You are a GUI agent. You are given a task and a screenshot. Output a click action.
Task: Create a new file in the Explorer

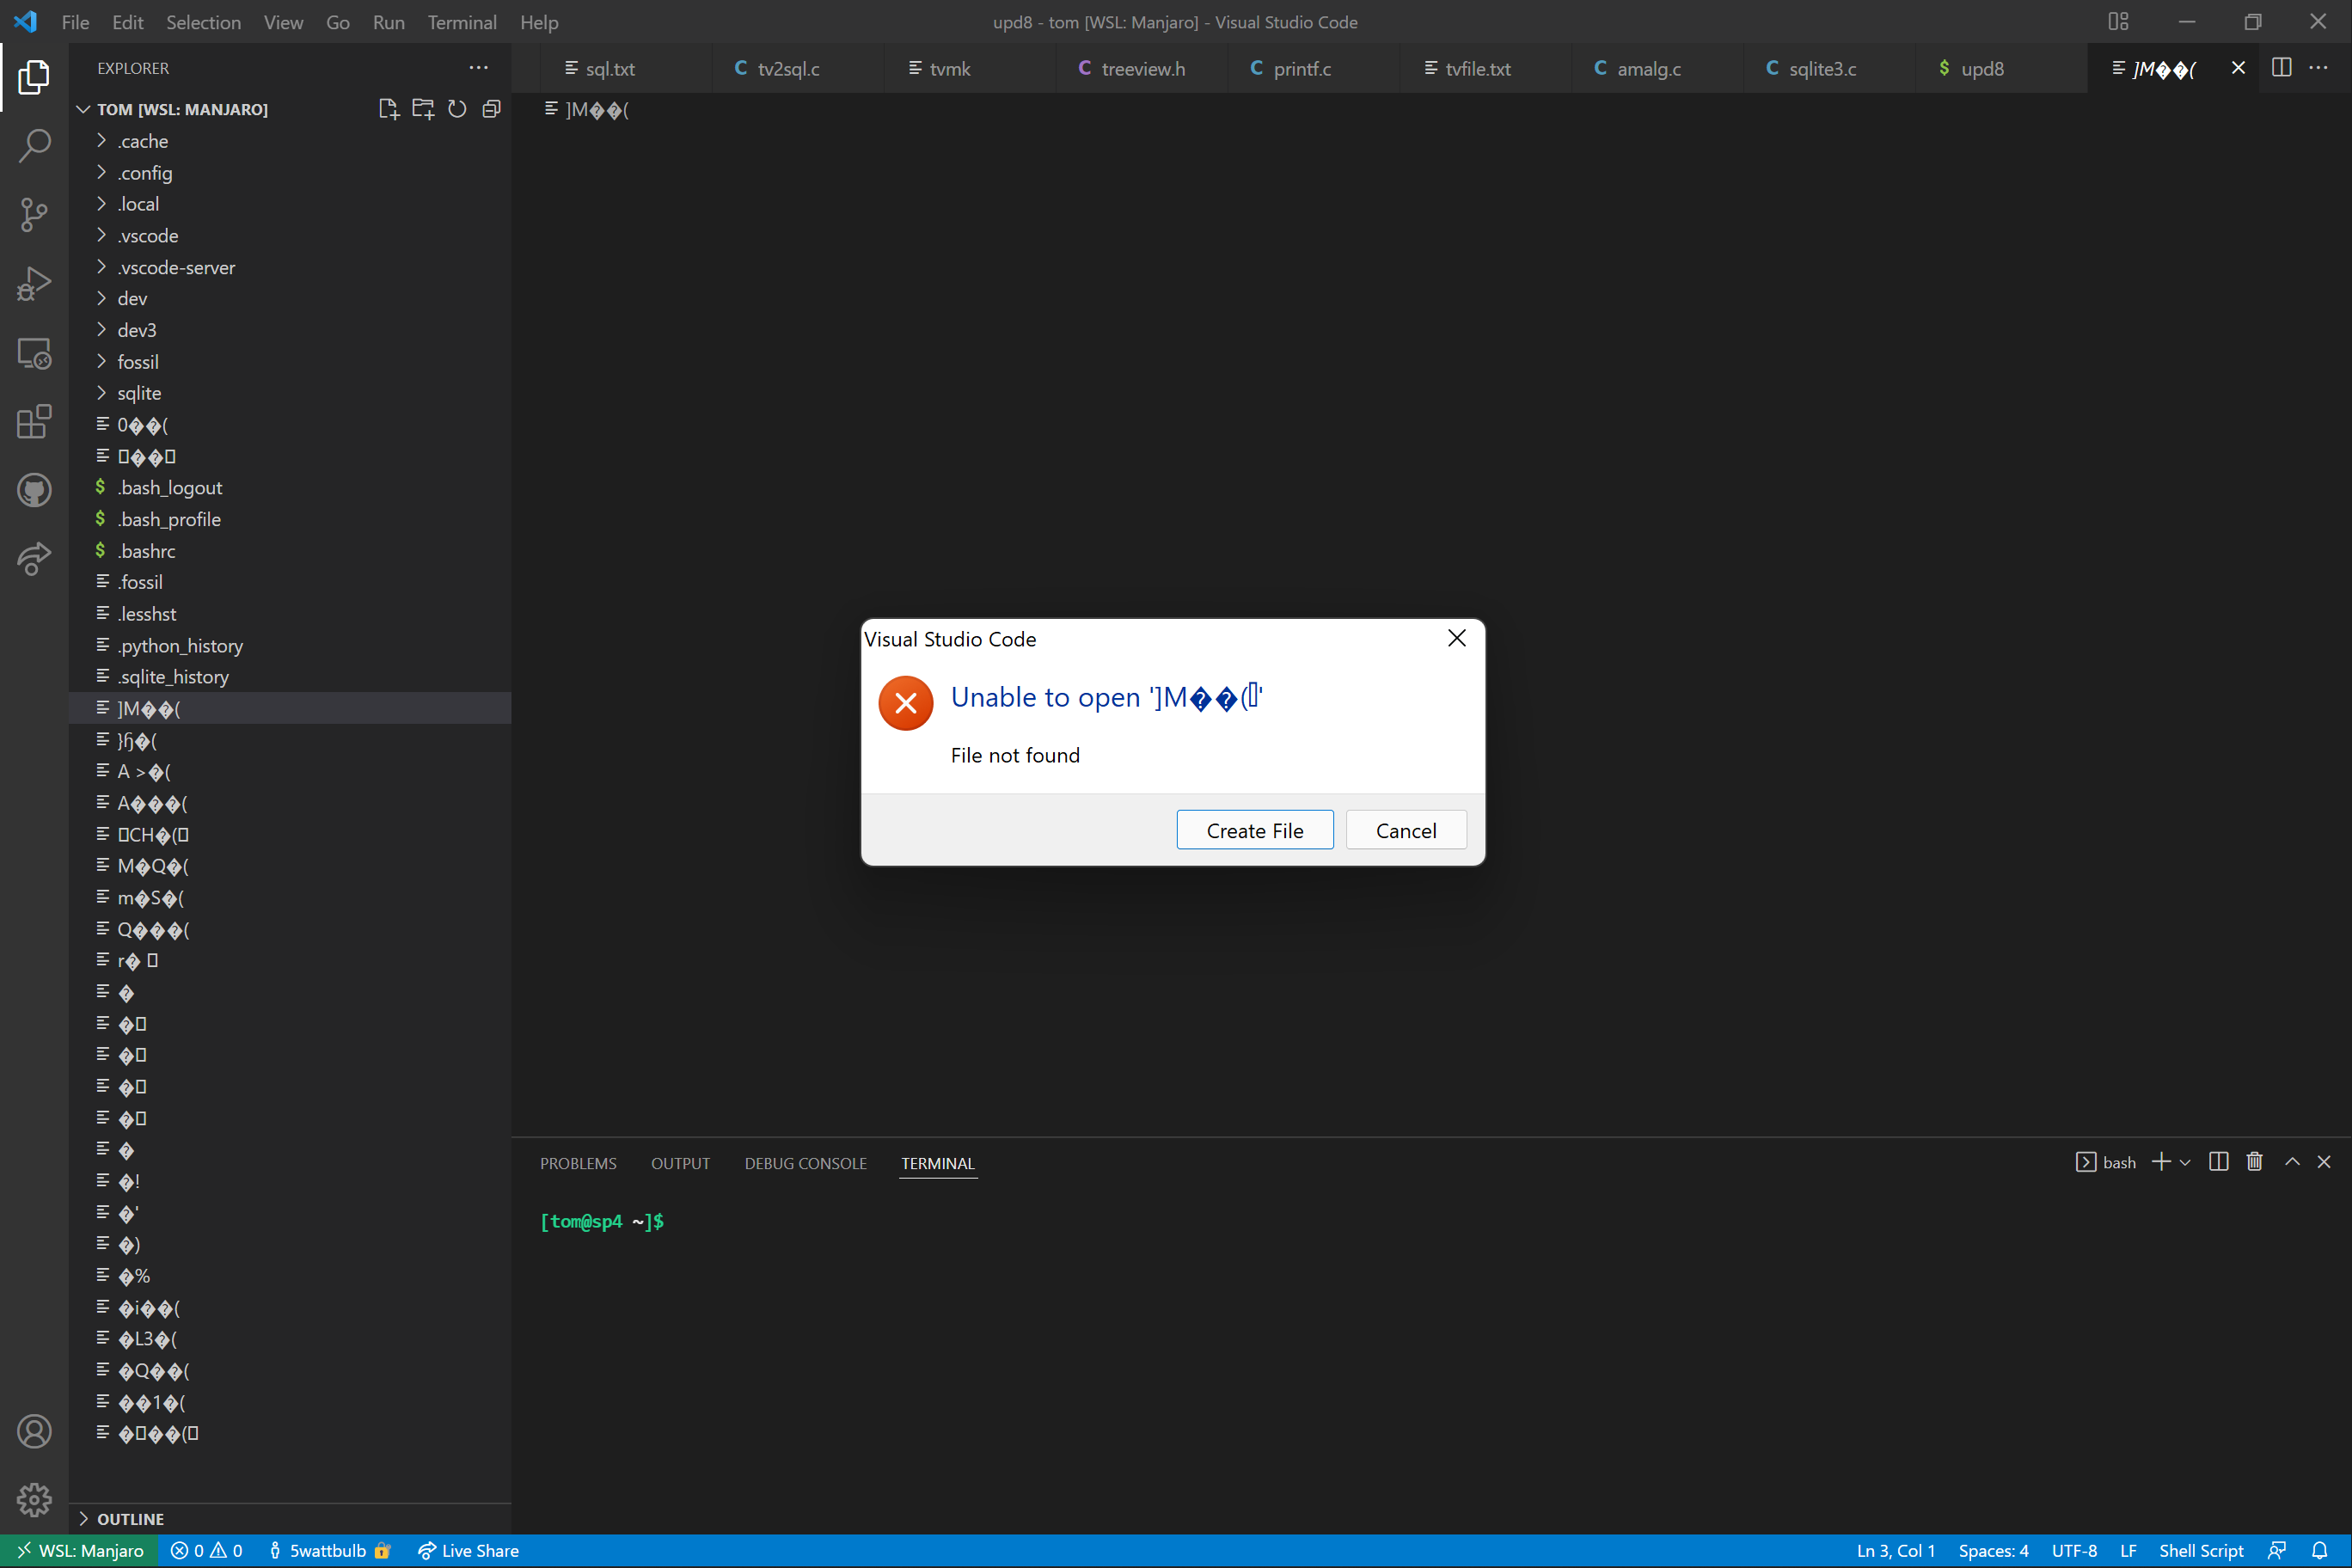[x=388, y=109]
